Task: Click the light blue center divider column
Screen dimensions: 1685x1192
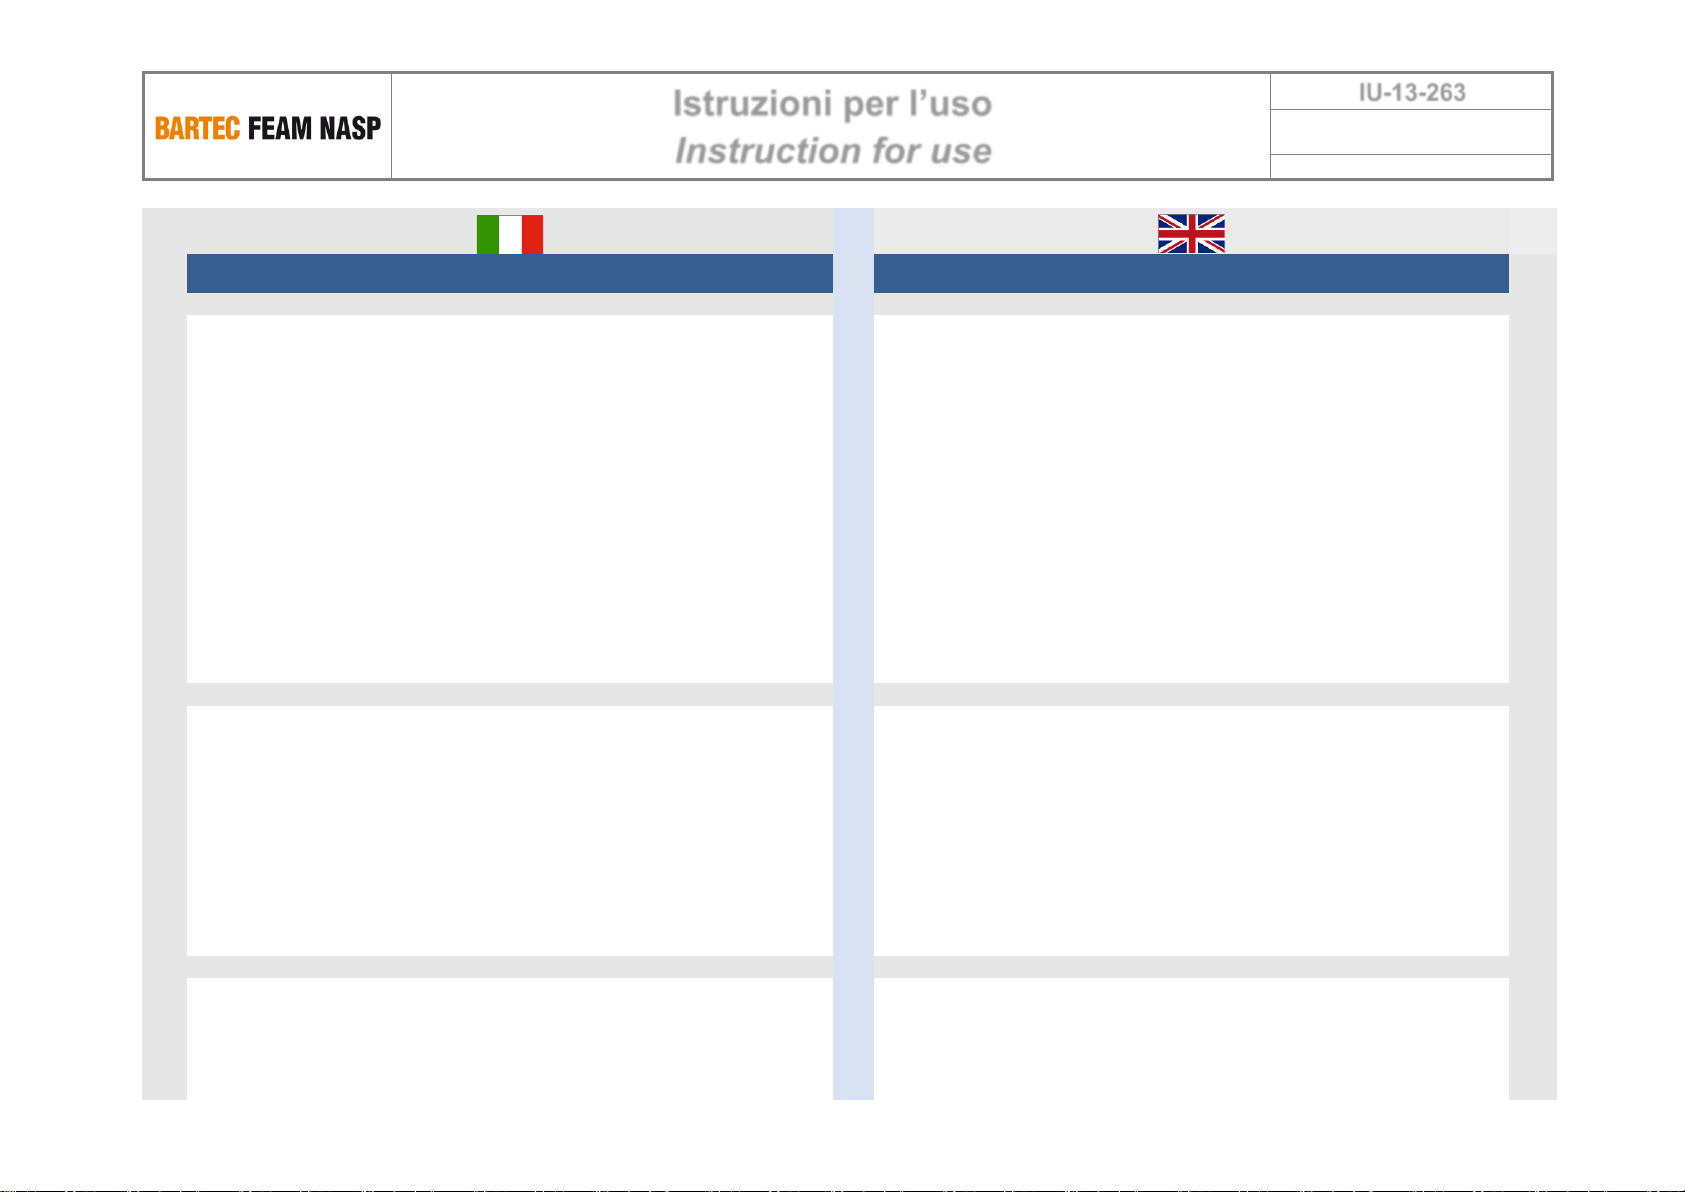Action: [x=853, y=650]
